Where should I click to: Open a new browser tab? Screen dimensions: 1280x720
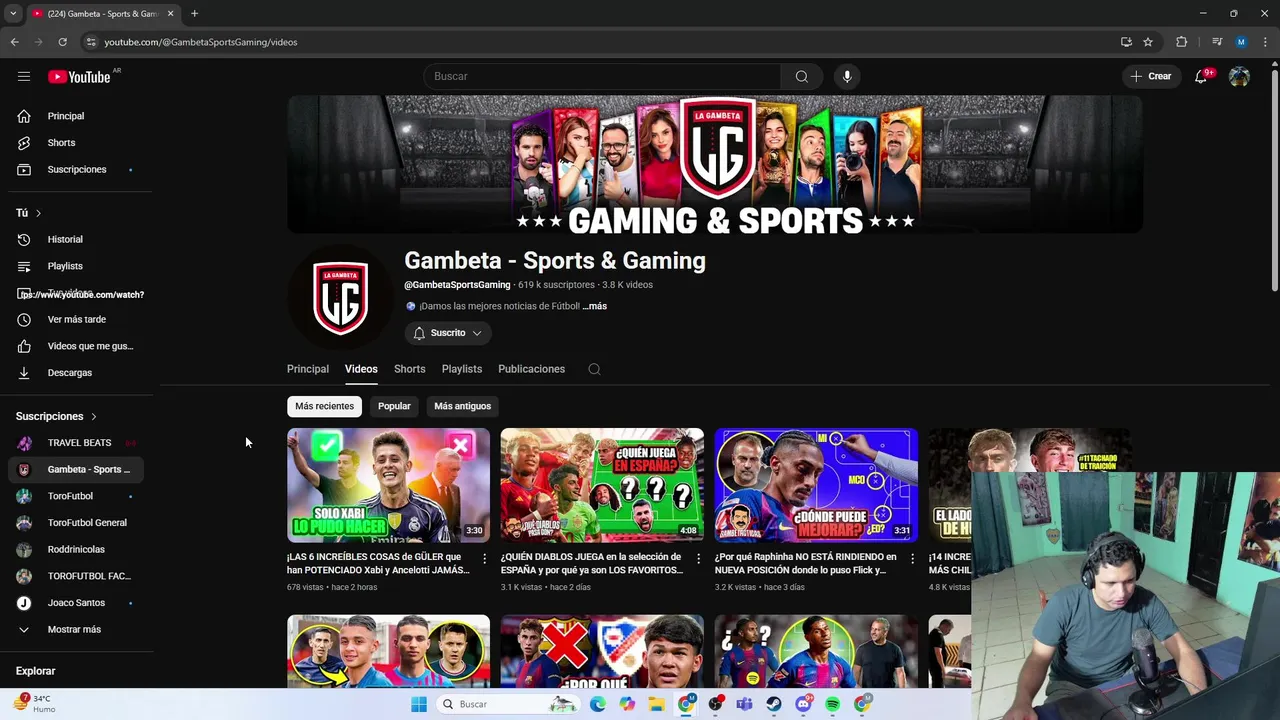click(x=194, y=13)
